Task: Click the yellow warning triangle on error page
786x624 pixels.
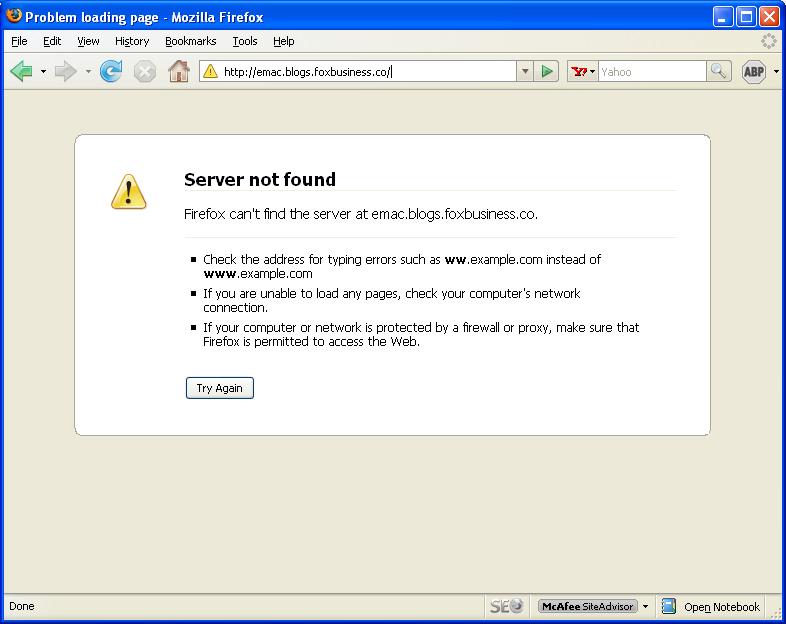Action: (129, 191)
